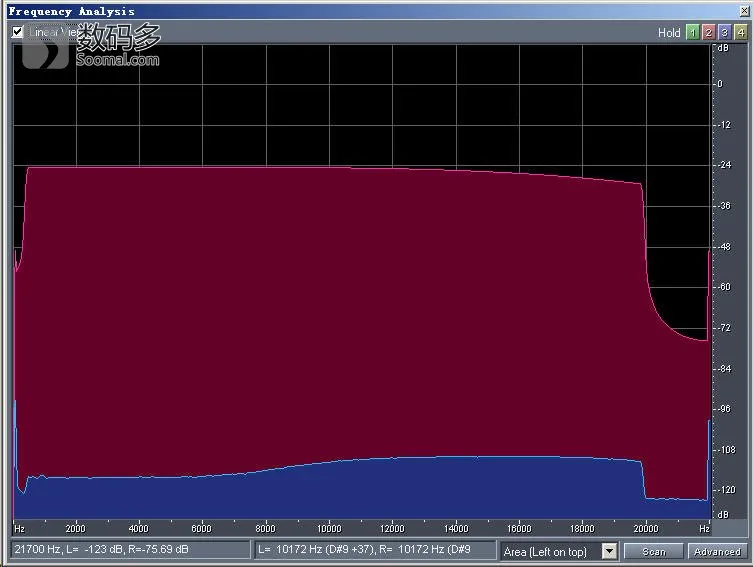This screenshot has height=567, width=753.
Task: Click the Scan button
Action: pos(654,551)
